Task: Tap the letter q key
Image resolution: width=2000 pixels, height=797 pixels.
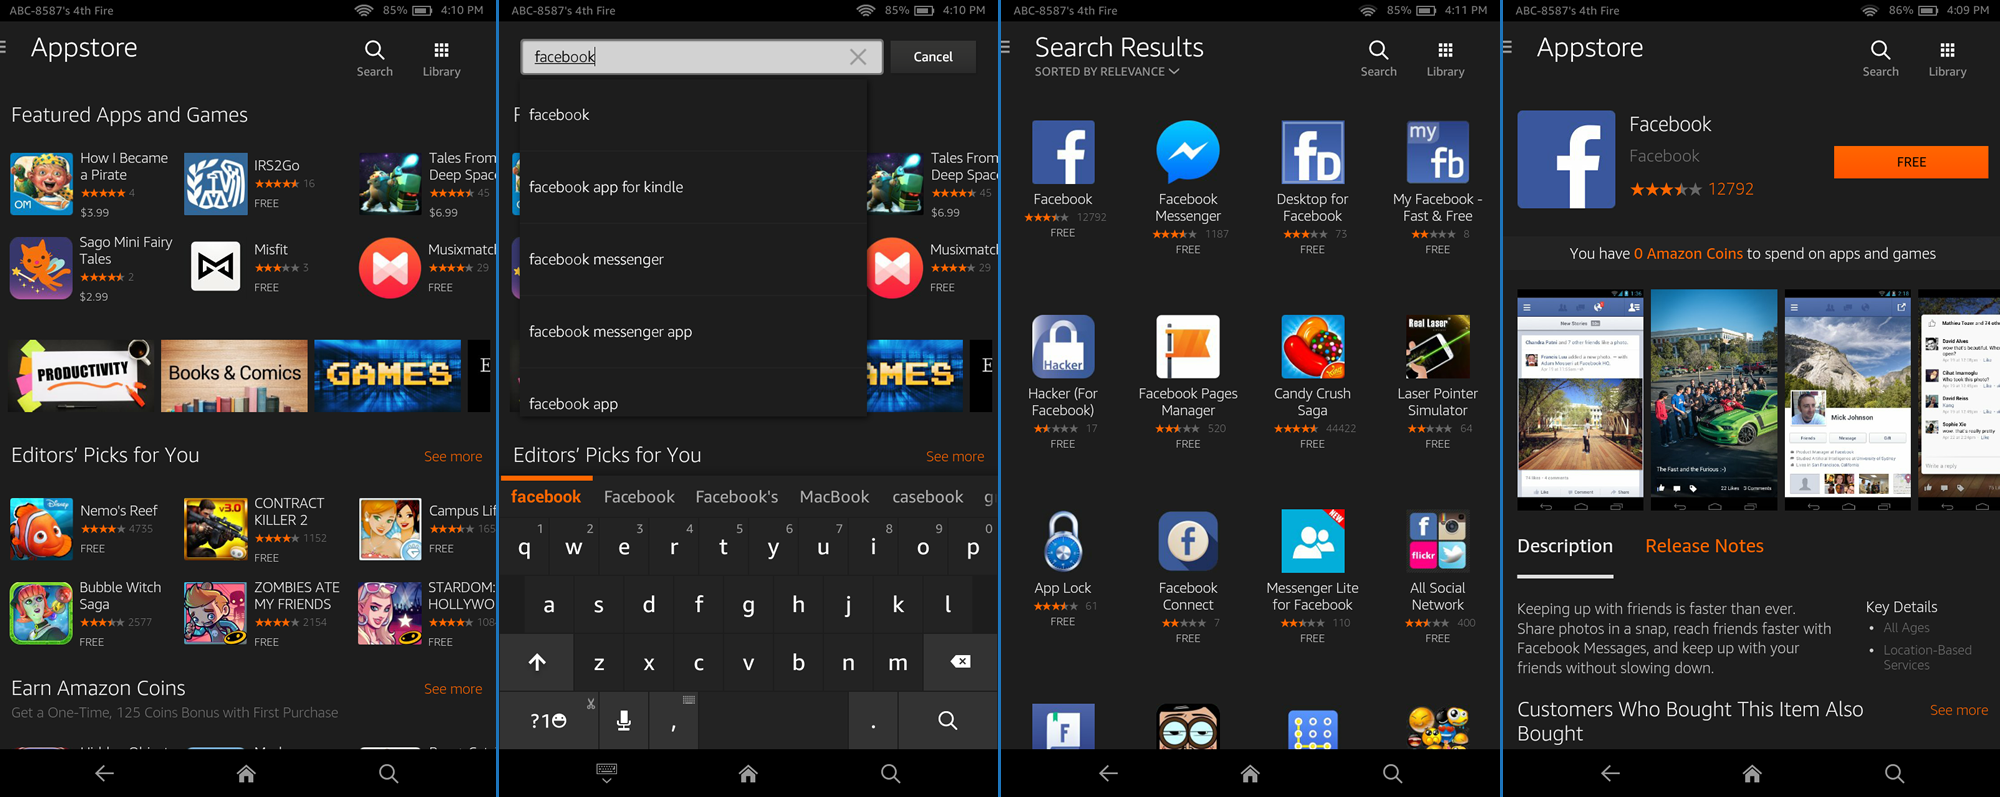Action: tap(525, 546)
